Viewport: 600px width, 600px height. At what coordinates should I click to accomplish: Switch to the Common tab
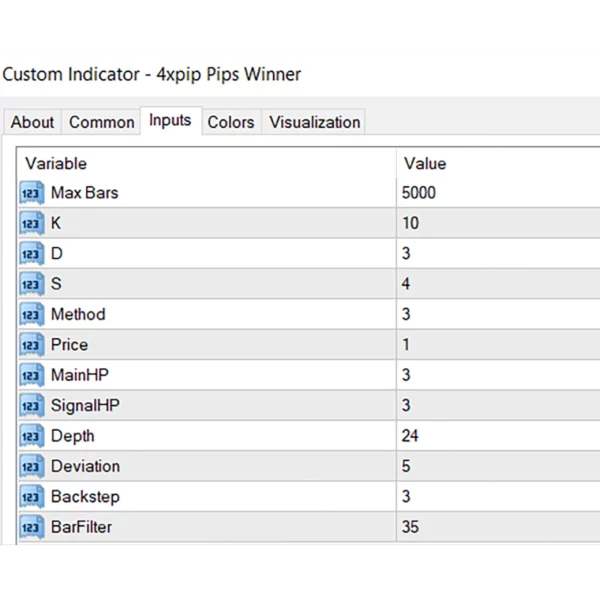(x=101, y=122)
